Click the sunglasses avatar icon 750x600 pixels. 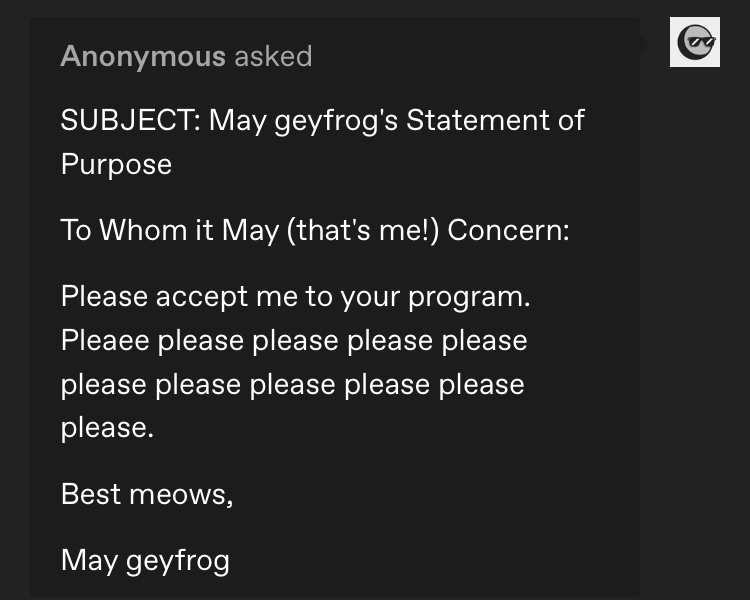[695, 43]
